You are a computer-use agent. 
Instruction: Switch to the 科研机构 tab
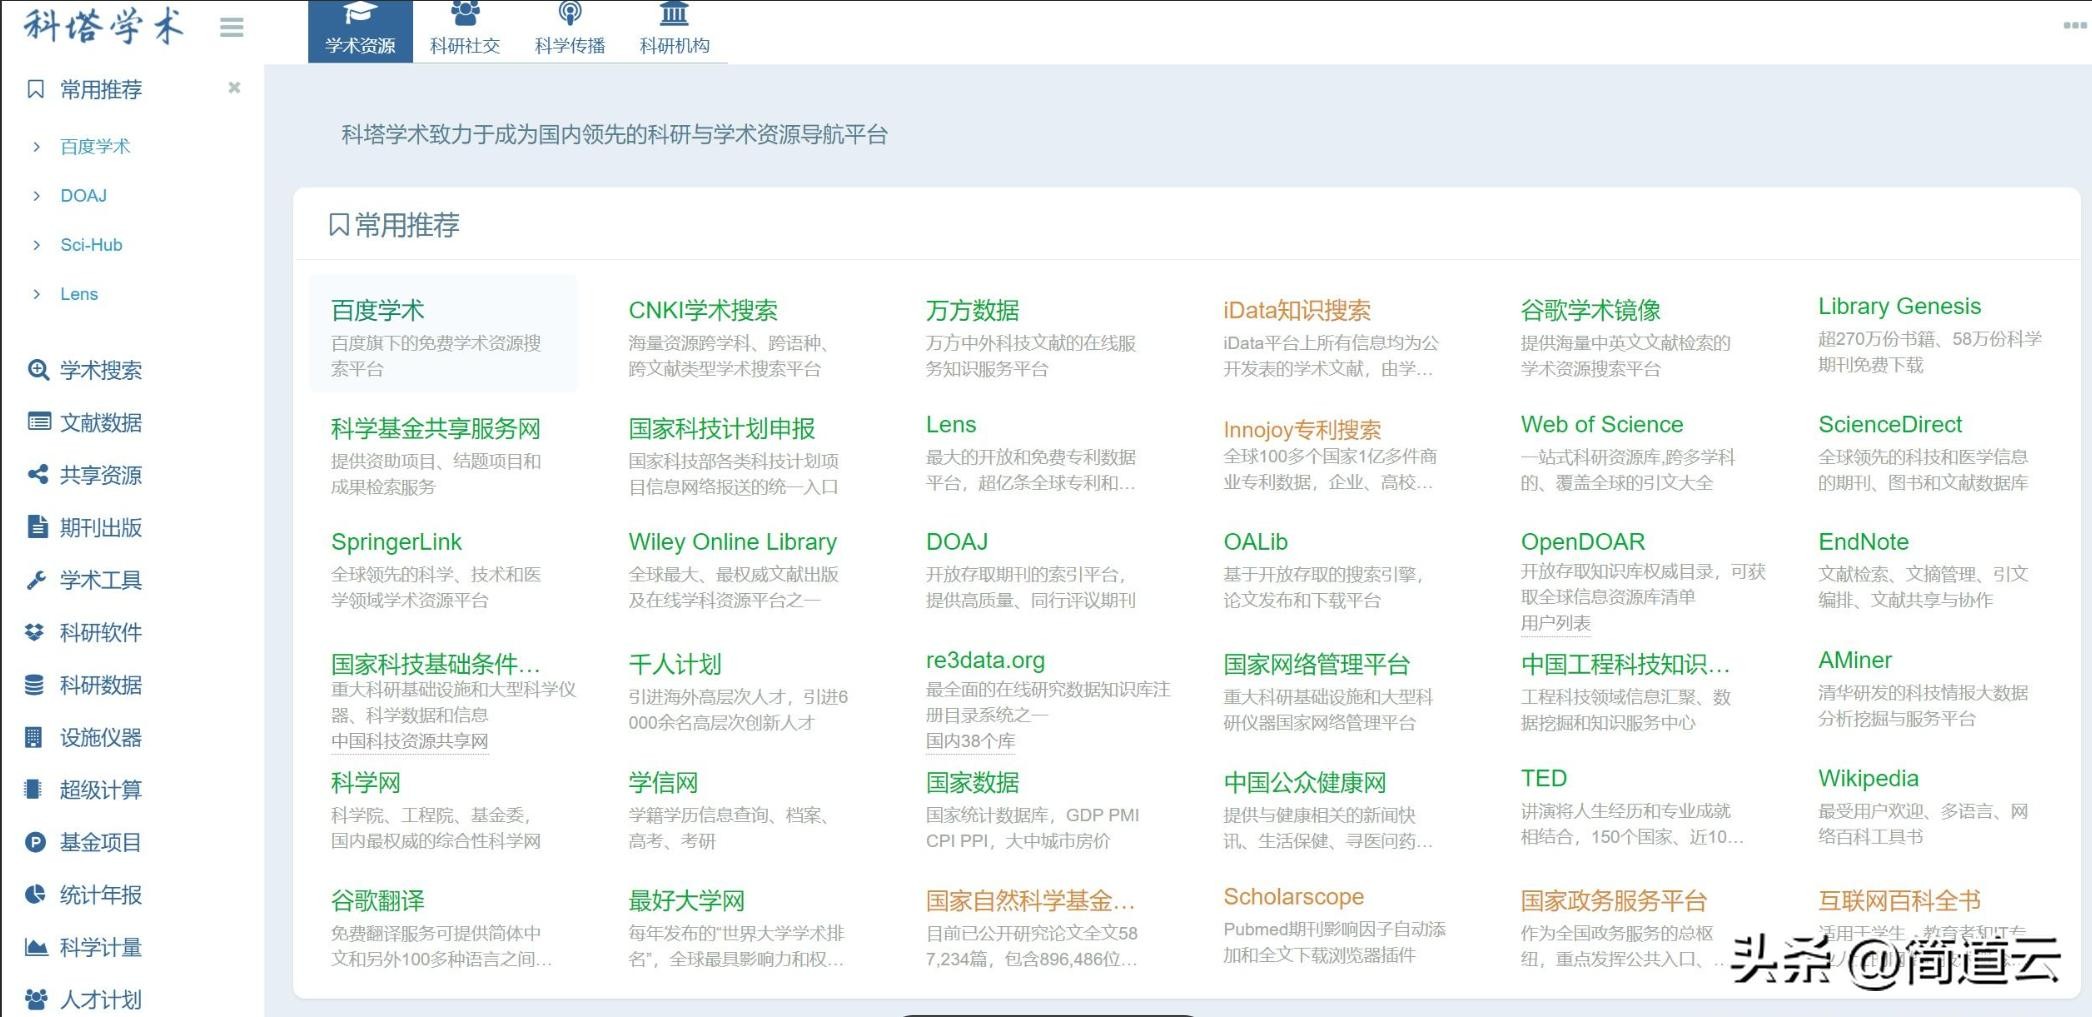pos(675,31)
